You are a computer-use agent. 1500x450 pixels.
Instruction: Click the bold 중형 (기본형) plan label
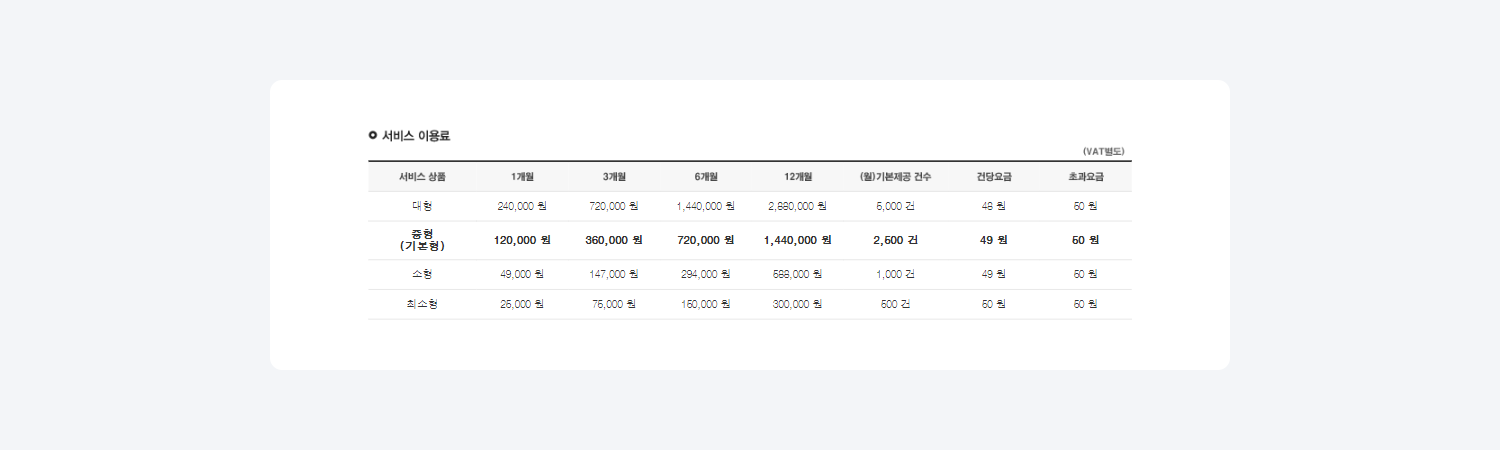click(422, 240)
